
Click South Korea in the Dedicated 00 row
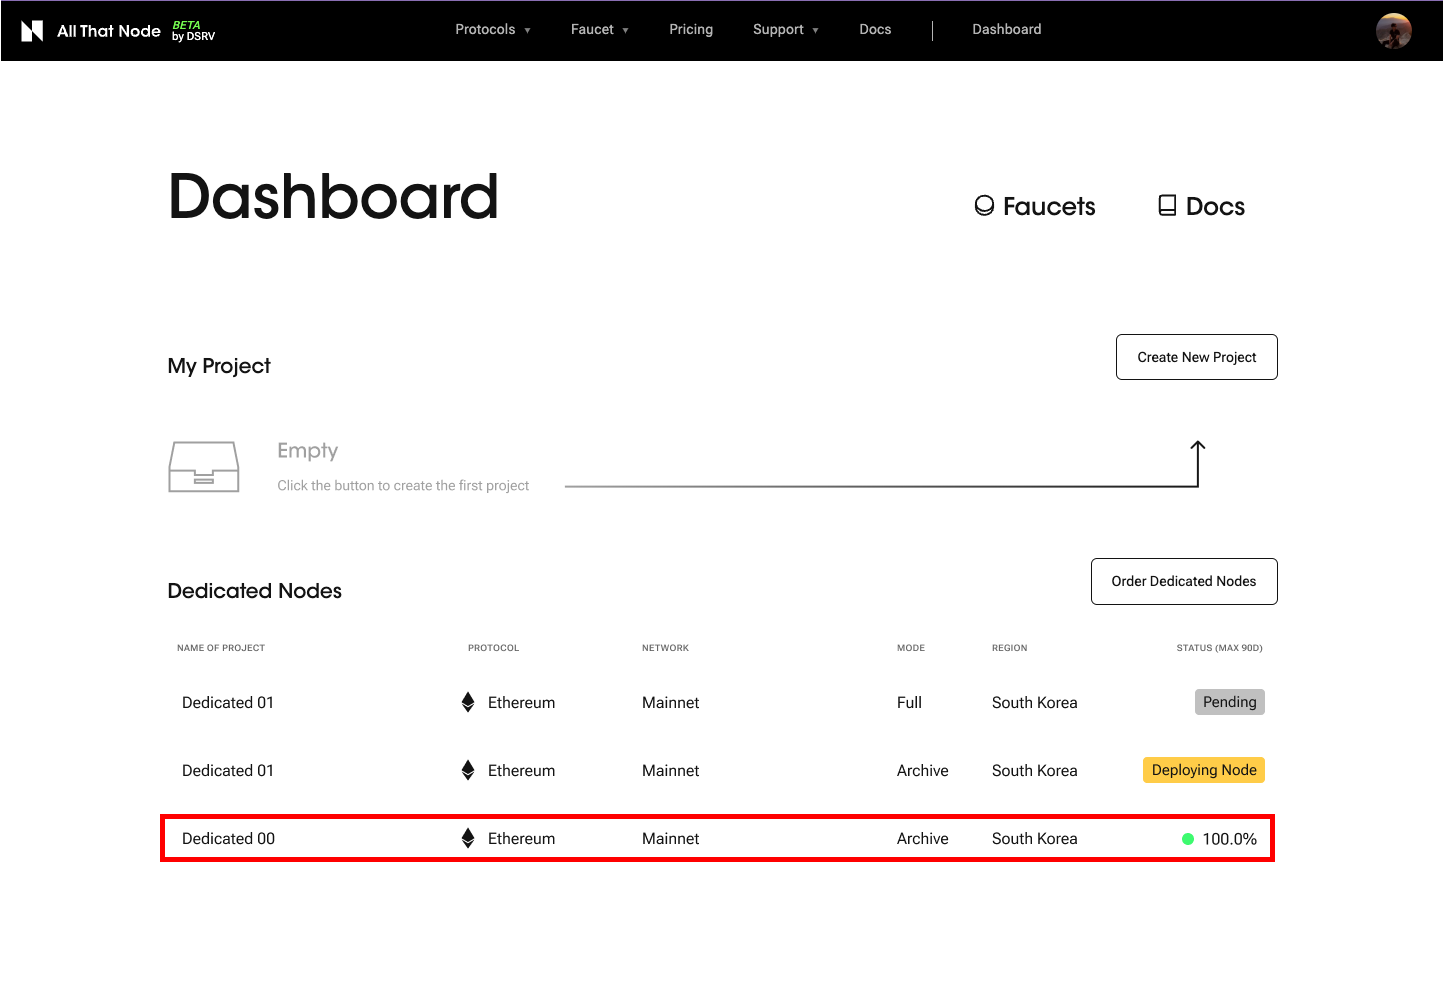pyautogui.click(x=1035, y=839)
